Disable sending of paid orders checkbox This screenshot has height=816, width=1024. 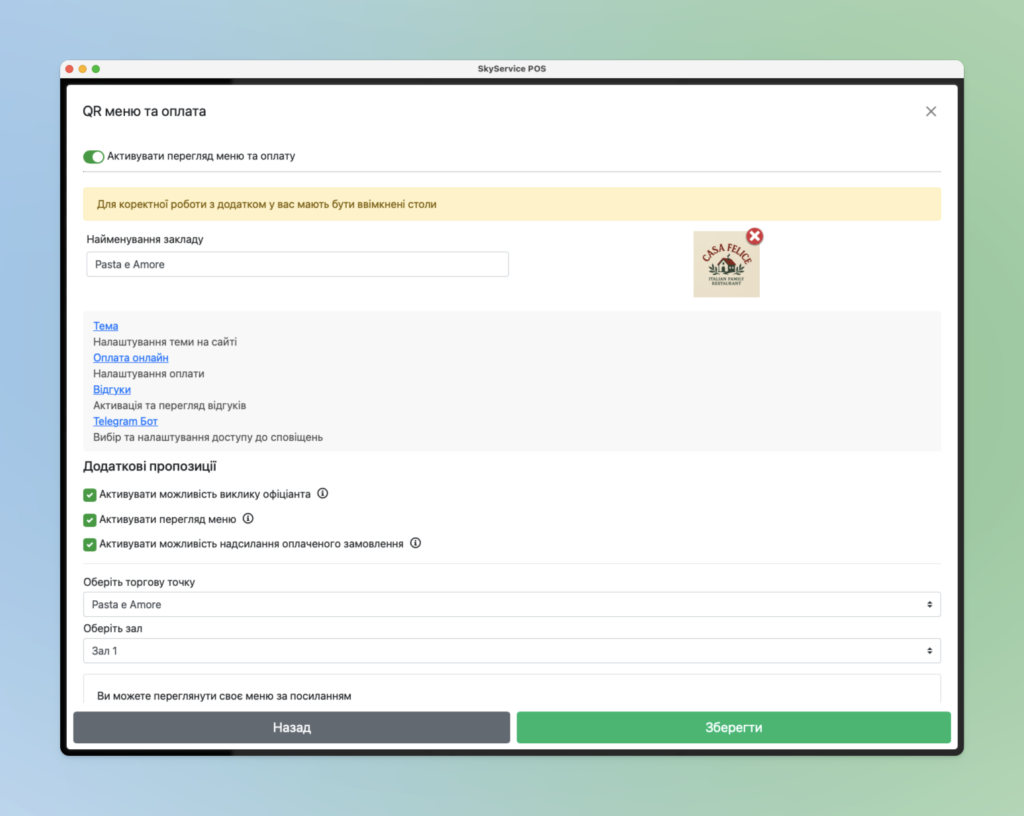[x=90, y=545]
